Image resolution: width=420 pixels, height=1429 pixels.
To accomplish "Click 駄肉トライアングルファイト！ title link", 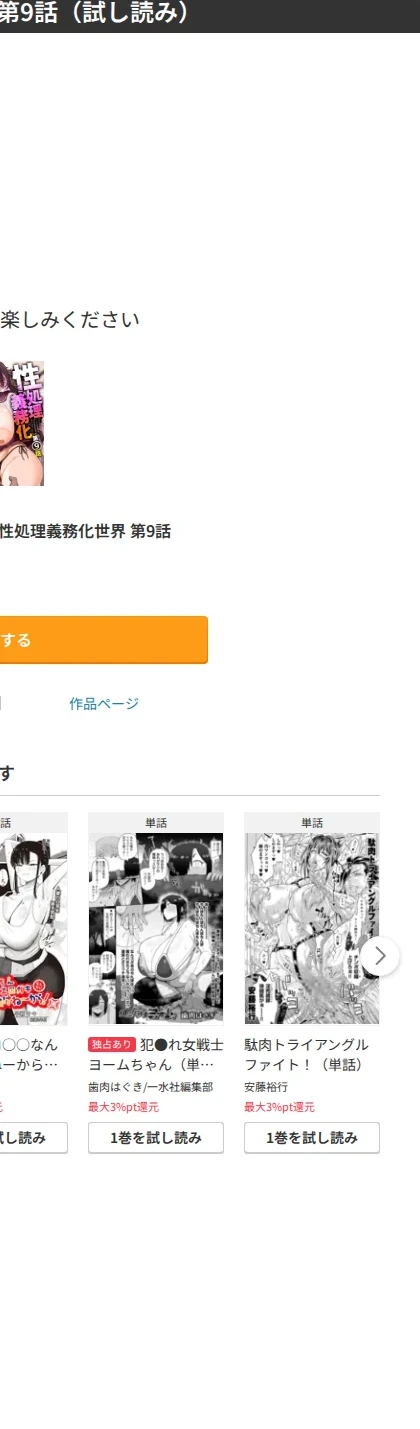I will [x=307, y=1055].
